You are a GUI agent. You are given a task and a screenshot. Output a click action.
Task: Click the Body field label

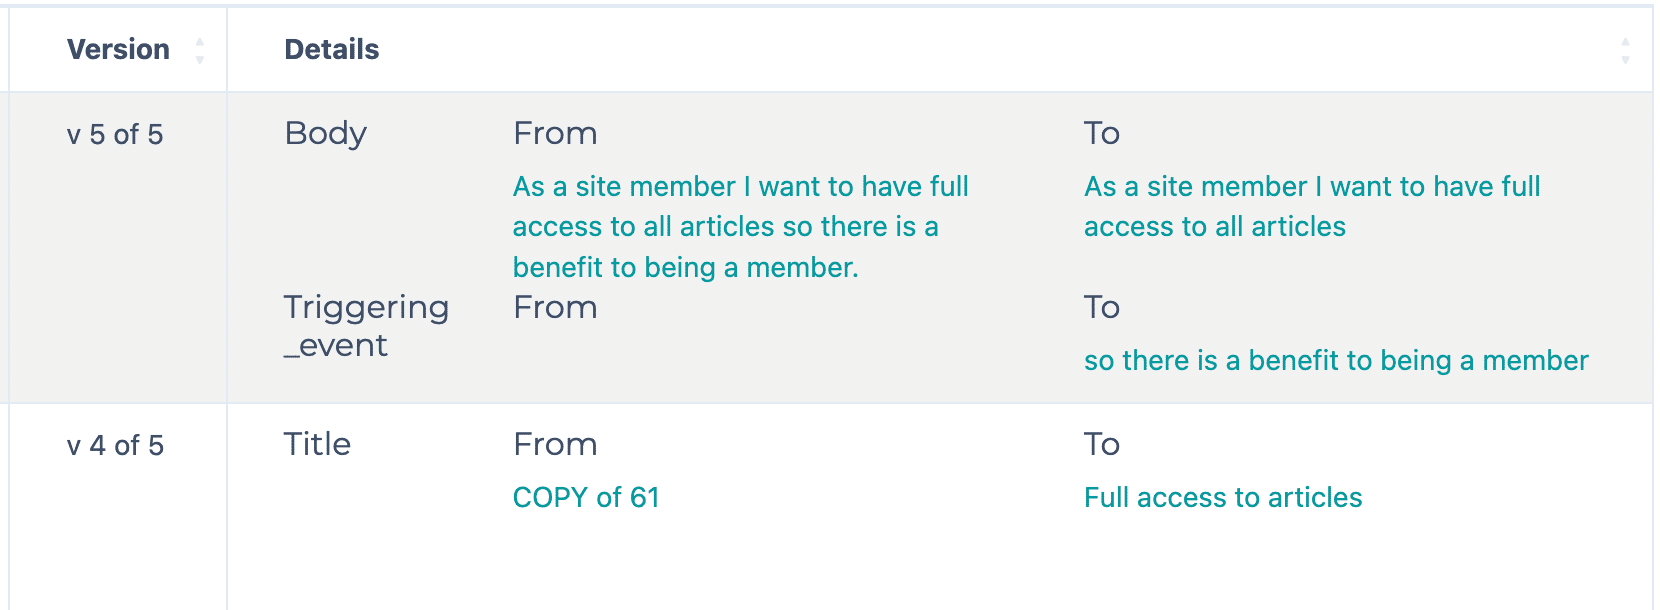click(326, 134)
